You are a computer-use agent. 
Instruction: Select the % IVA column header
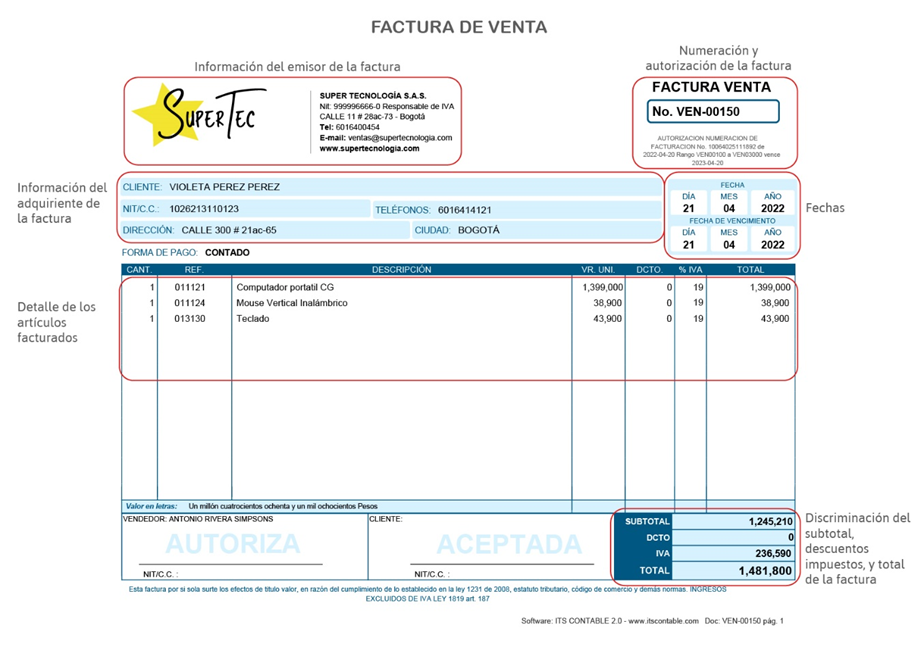pyautogui.click(x=690, y=268)
